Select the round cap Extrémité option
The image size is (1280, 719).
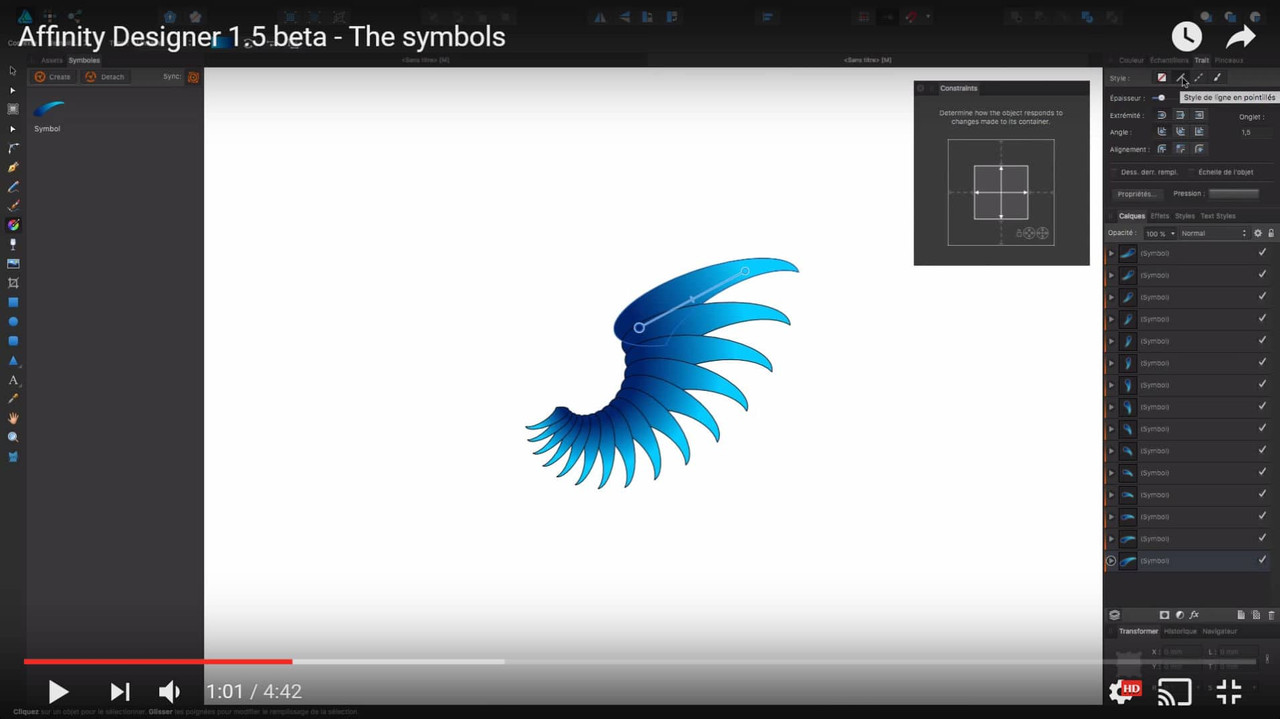1162,115
